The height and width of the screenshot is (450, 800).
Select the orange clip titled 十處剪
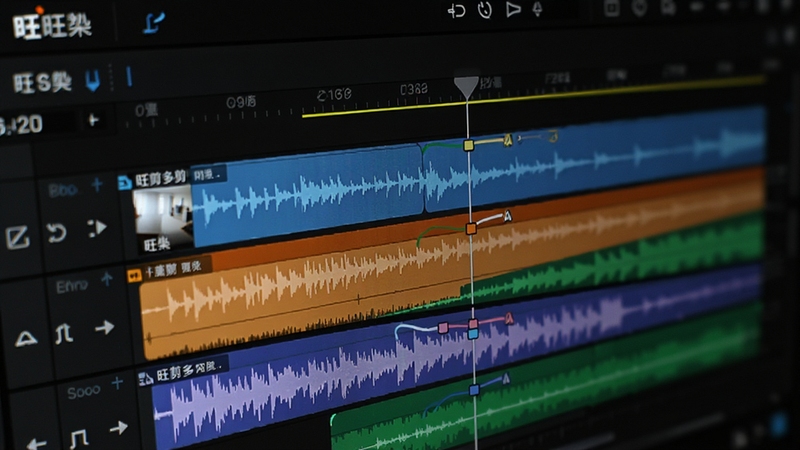173,269
